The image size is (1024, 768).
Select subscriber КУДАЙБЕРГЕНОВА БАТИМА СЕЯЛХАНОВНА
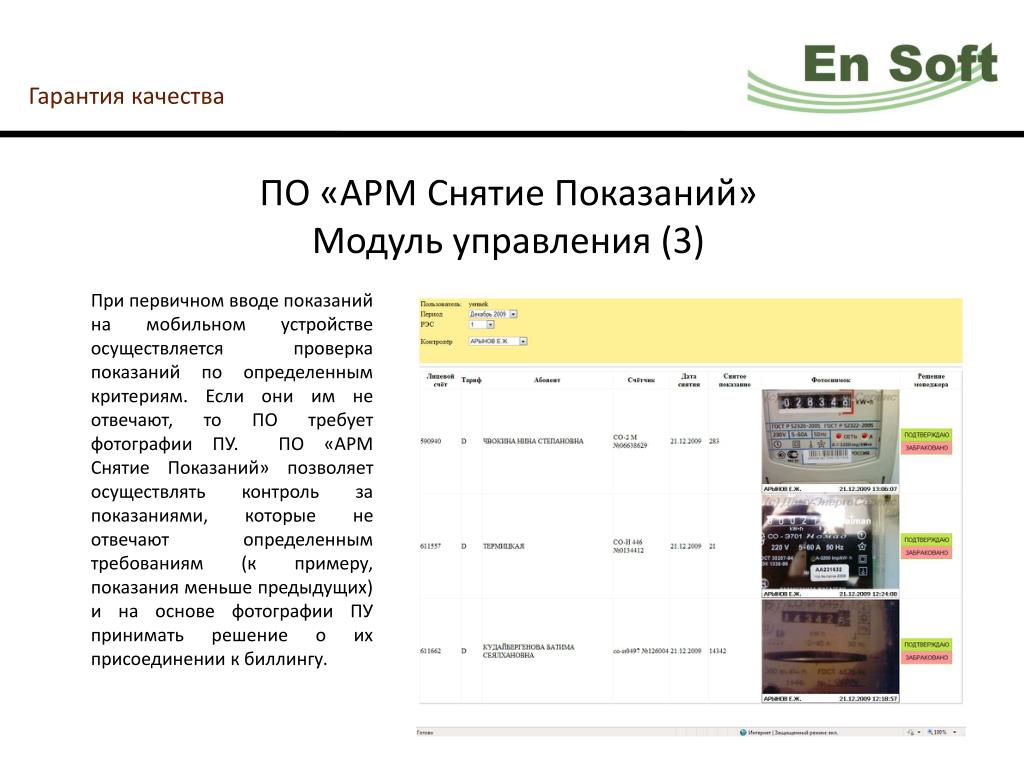(528, 651)
